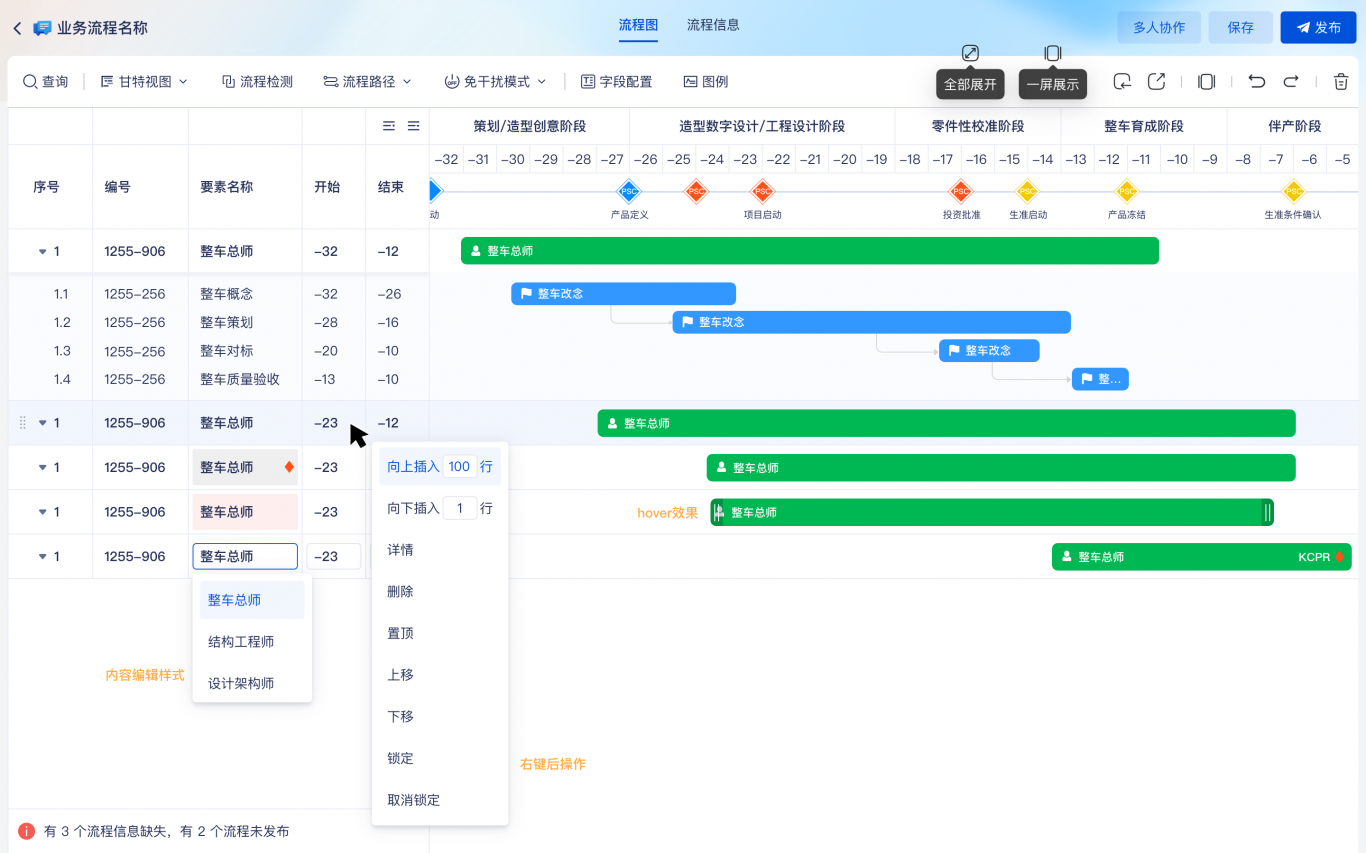Redo the last action
The image size is (1366, 853).
[x=1291, y=82]
